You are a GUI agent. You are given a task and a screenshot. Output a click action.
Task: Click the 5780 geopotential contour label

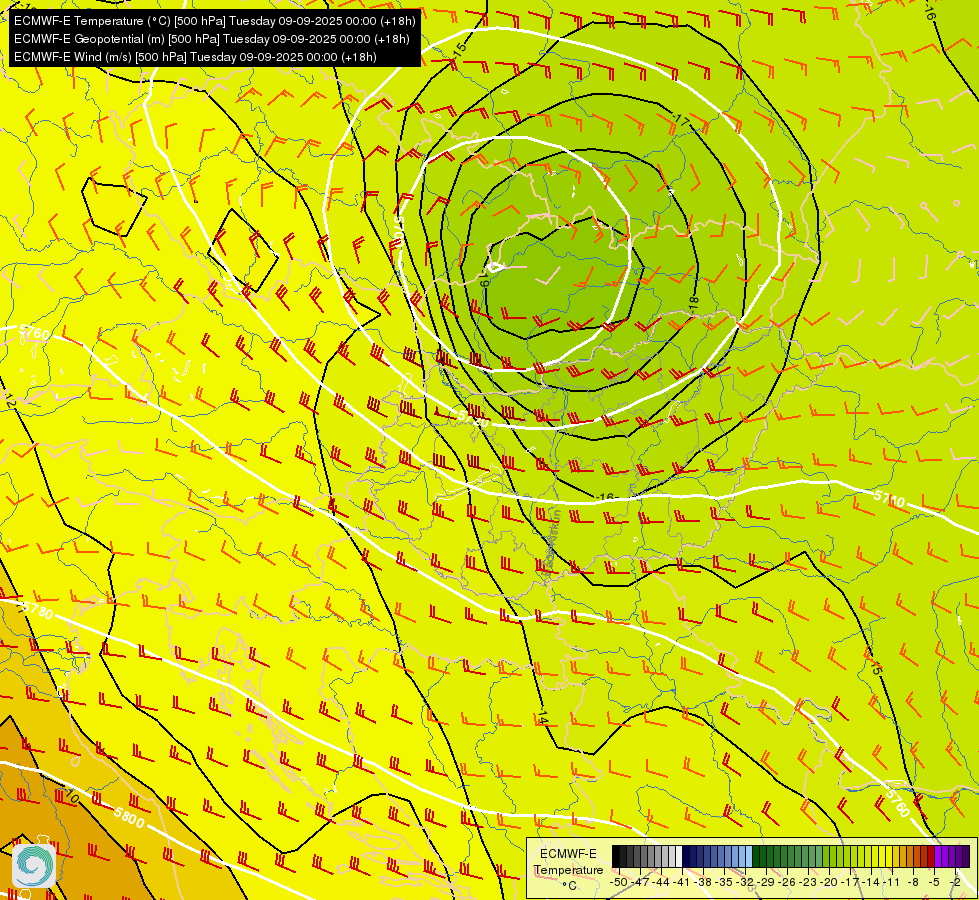pos(35,610)
